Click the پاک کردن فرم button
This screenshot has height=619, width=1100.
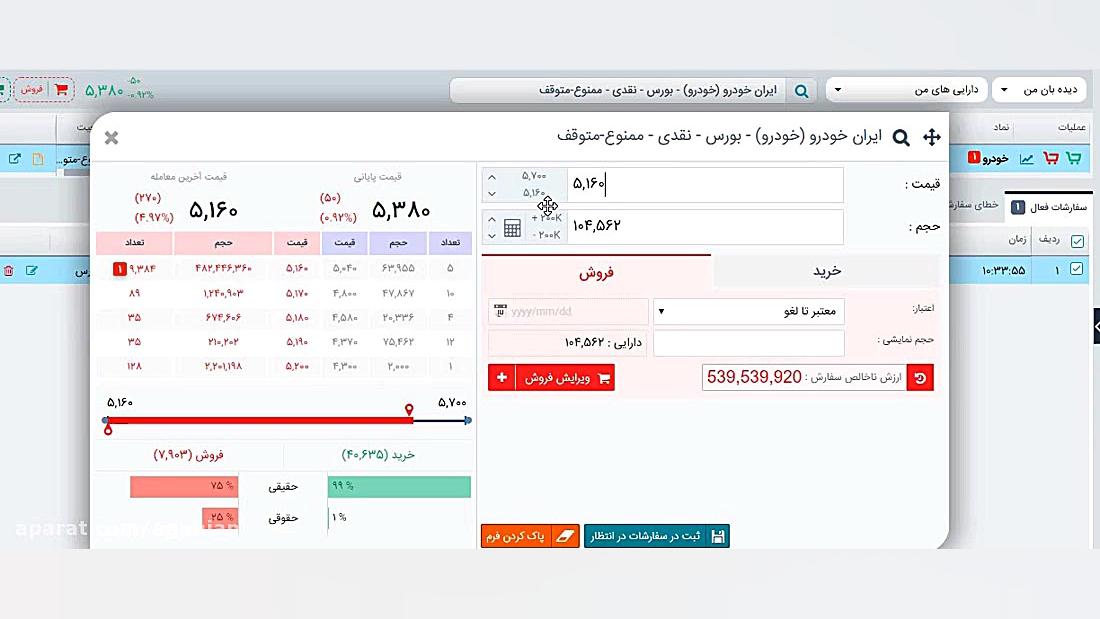[x=530, y=536]
